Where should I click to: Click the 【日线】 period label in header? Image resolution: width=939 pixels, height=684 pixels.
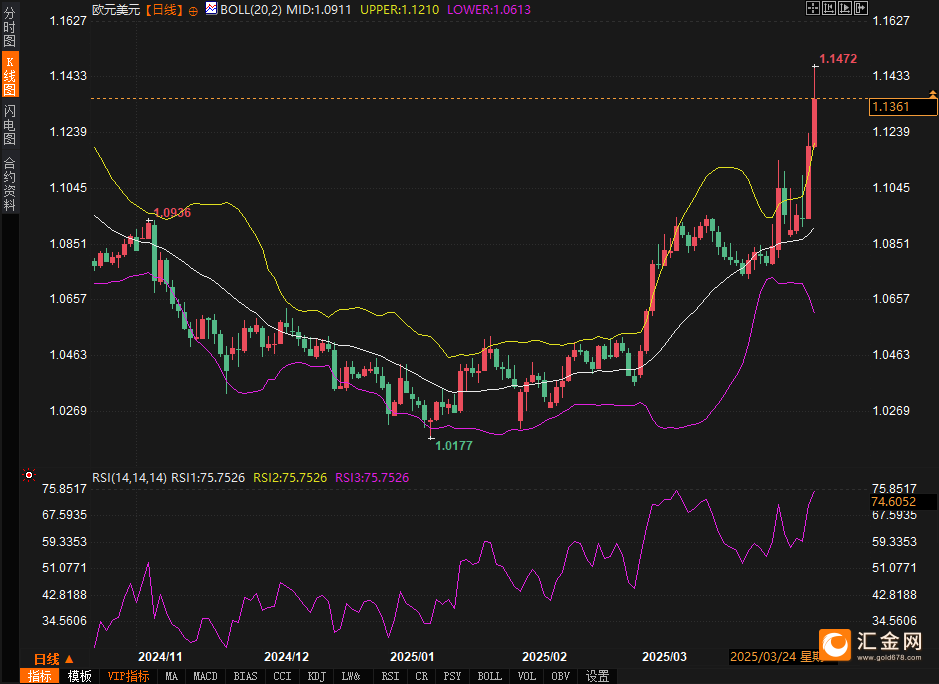(x=163, y=10)
